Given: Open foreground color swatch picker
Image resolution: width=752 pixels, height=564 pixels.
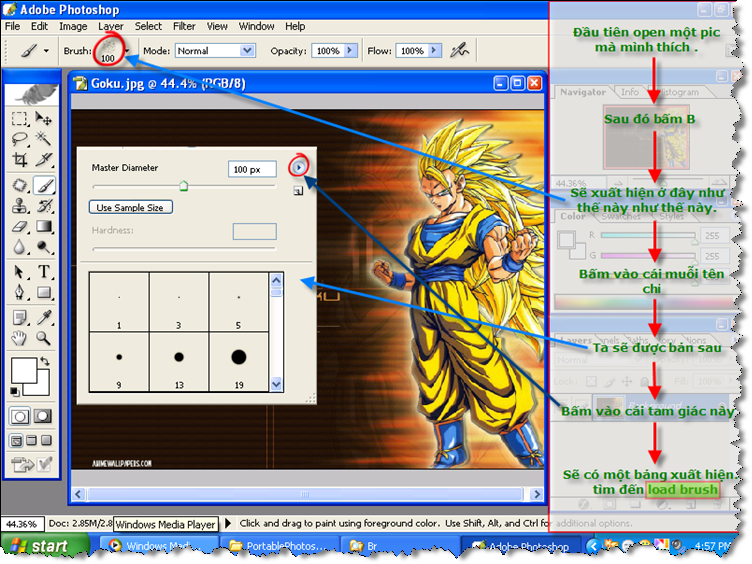Looking at the screenshot, I should coord(24,370).
